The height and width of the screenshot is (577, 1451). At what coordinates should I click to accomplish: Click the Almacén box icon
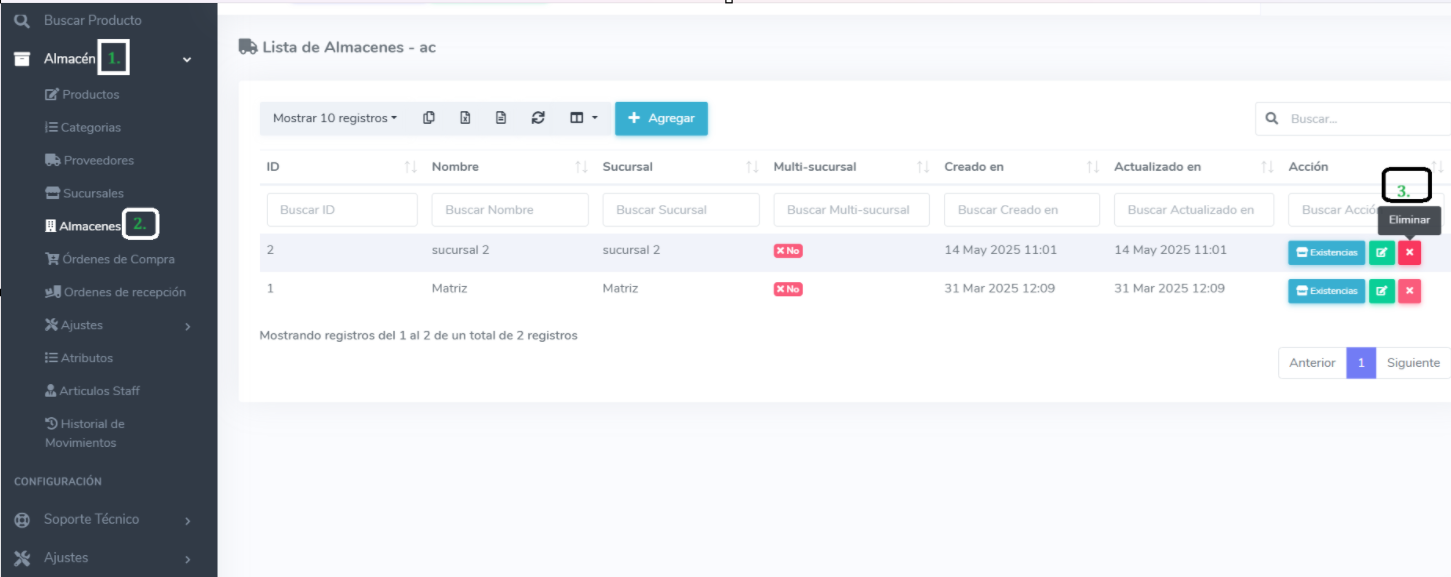[x=21, y=59]
